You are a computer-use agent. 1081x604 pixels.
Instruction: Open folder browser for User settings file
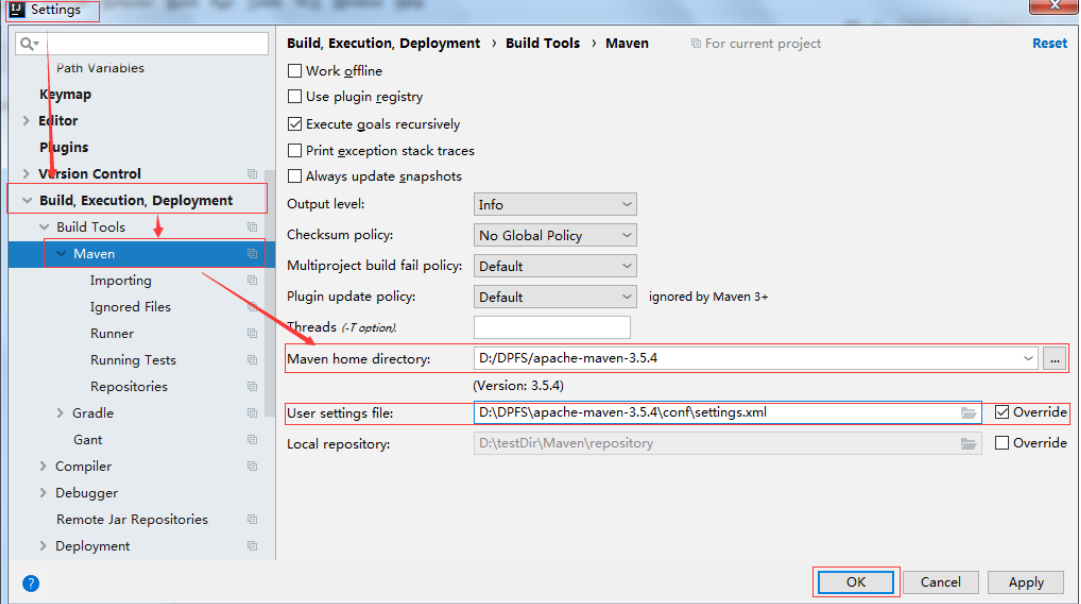pos(969,413)
